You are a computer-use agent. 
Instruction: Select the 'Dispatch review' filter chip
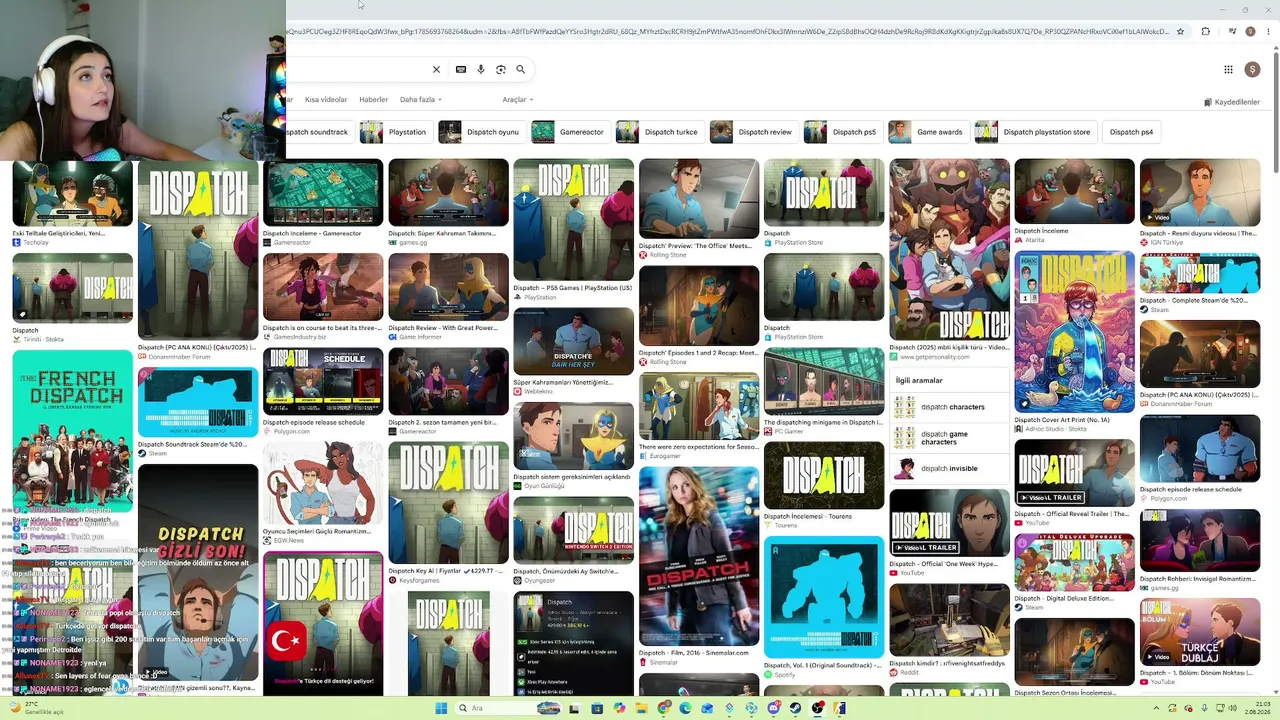753,132
